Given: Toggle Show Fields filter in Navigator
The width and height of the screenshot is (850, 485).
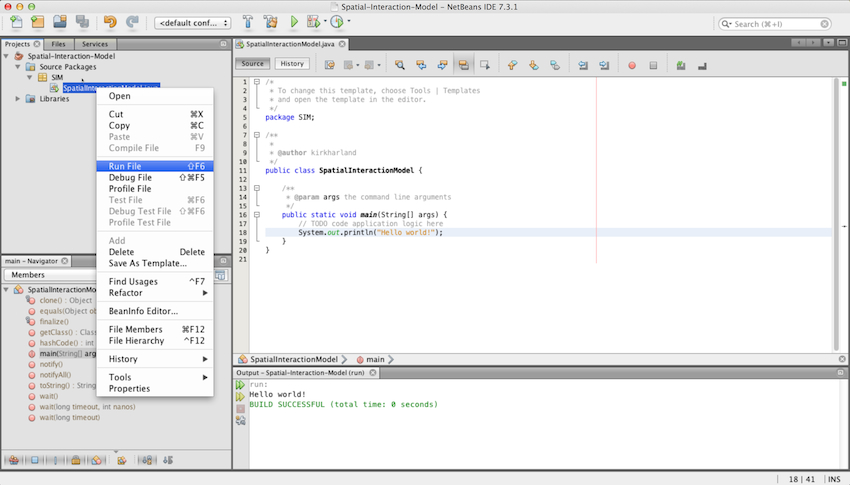Looking at the screenshot, I should pos(35,460).
